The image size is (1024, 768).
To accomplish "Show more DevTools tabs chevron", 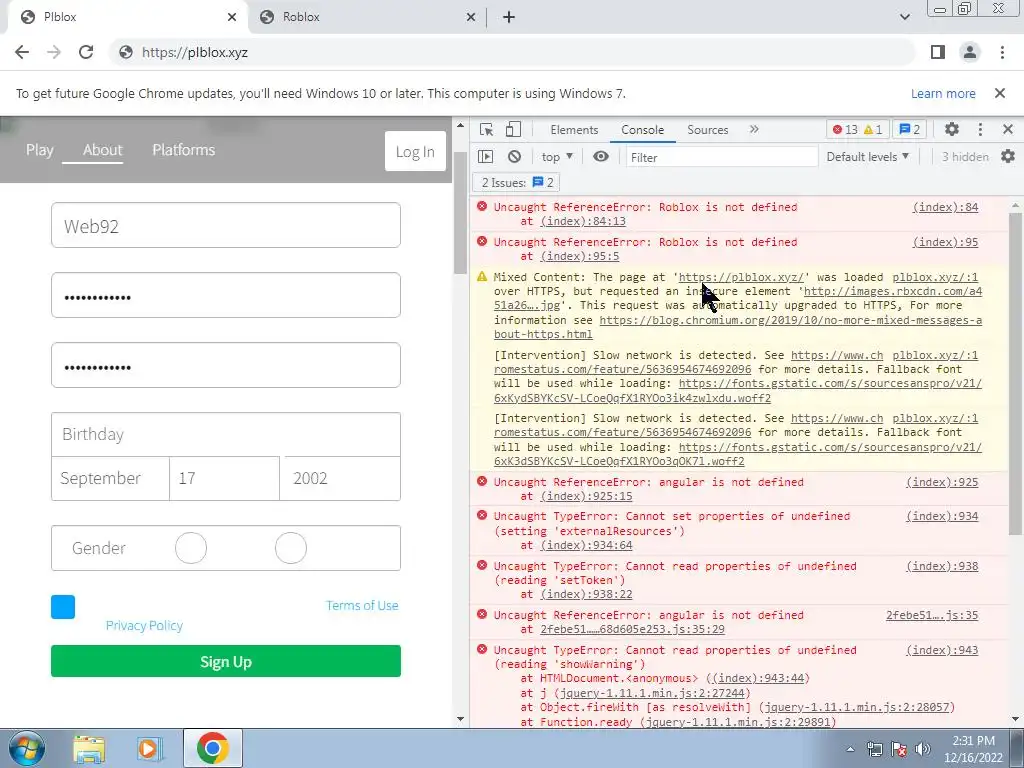I will (x=754, y=129).
